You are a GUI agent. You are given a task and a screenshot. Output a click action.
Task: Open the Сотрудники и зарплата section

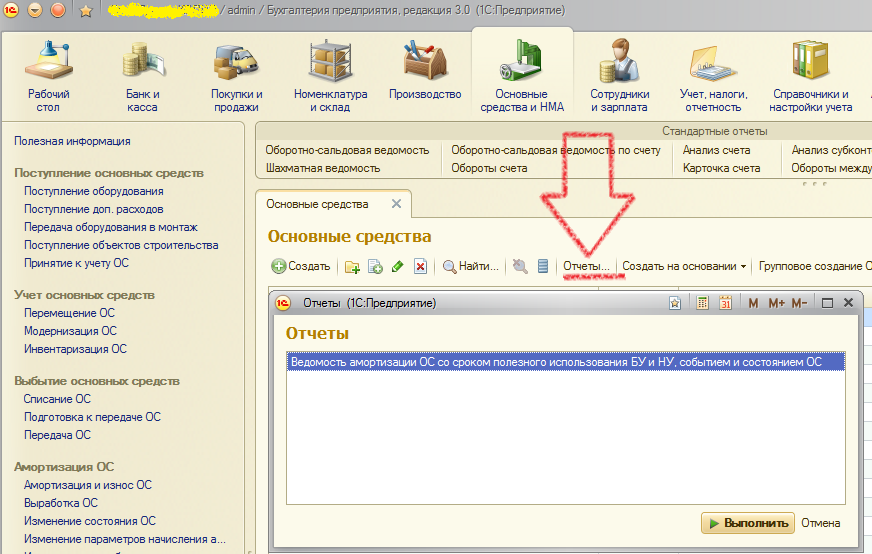coord(620,77)
